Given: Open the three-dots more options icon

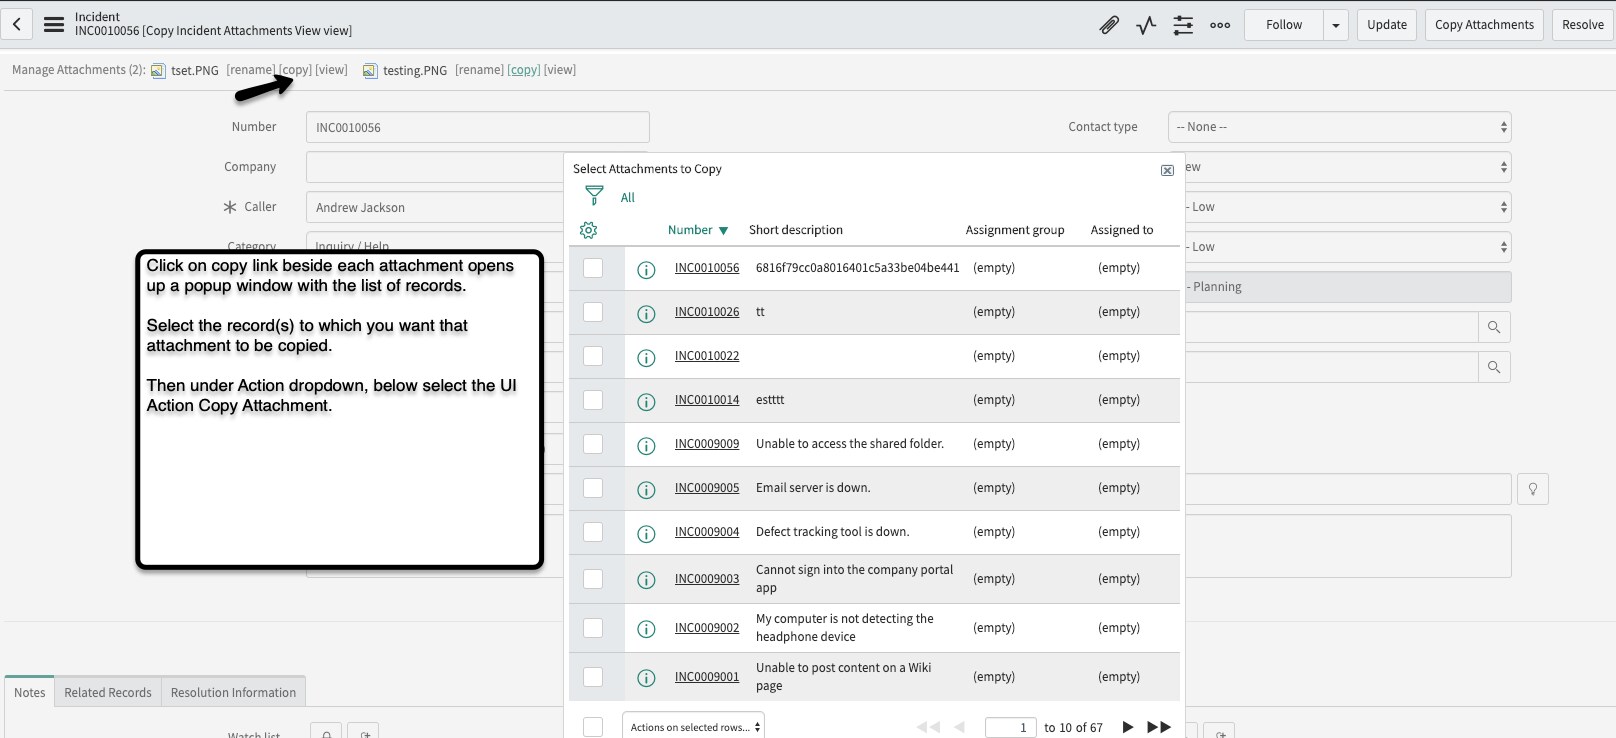Looking at the screenshot, I should (1220, 25).
